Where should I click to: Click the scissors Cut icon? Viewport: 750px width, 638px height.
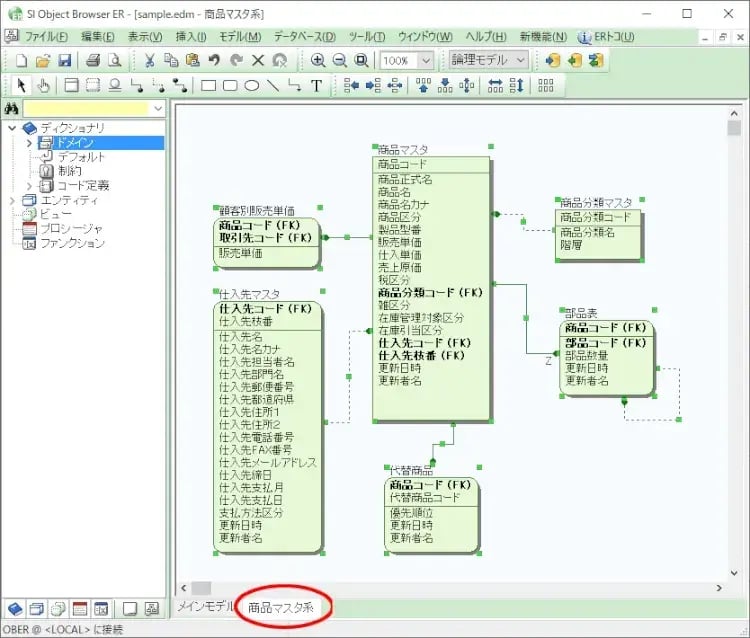pos(149,60)
